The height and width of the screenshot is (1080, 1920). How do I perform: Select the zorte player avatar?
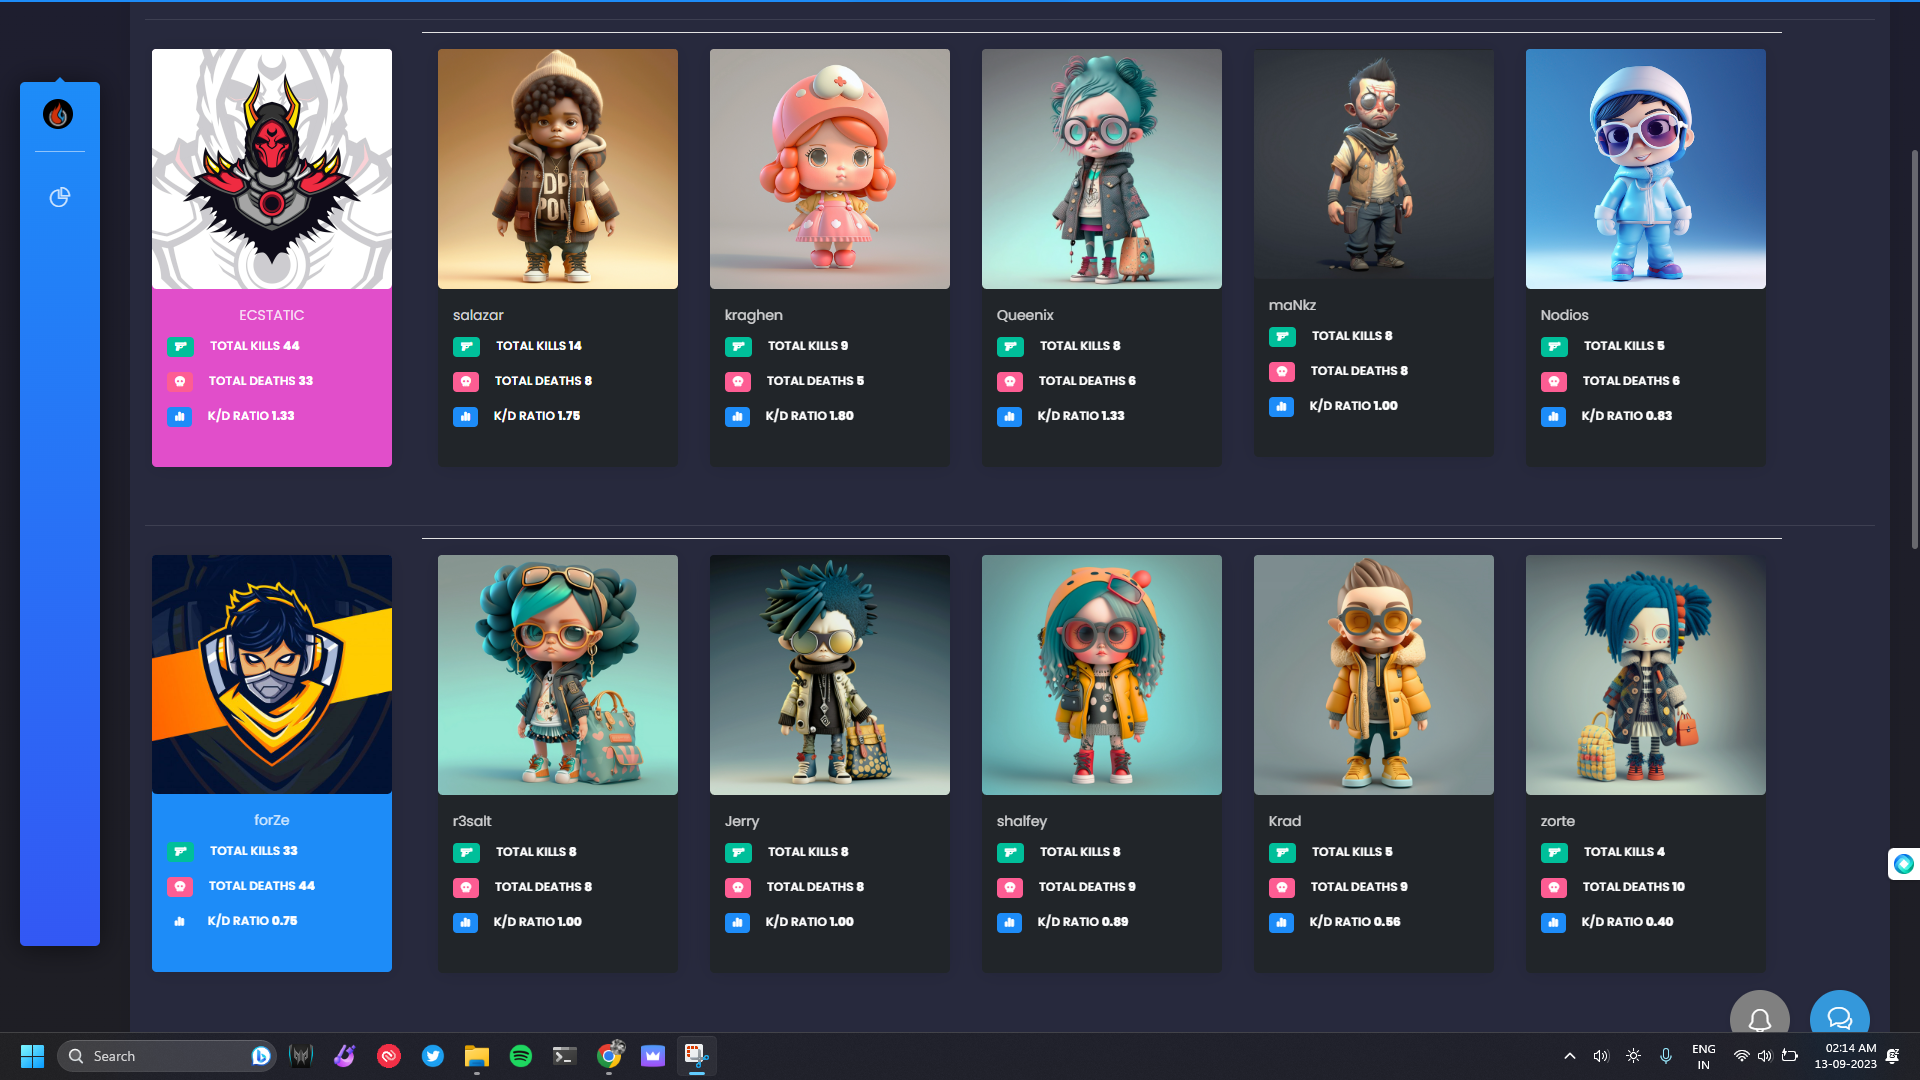[1645, 675]
